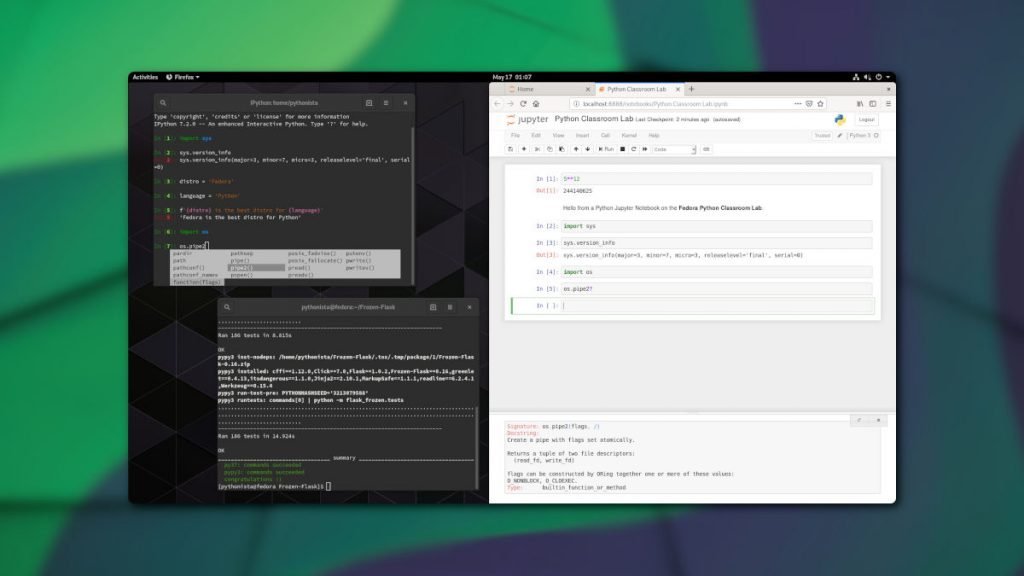
Task: Move the selected cell up
Action: 574,149
